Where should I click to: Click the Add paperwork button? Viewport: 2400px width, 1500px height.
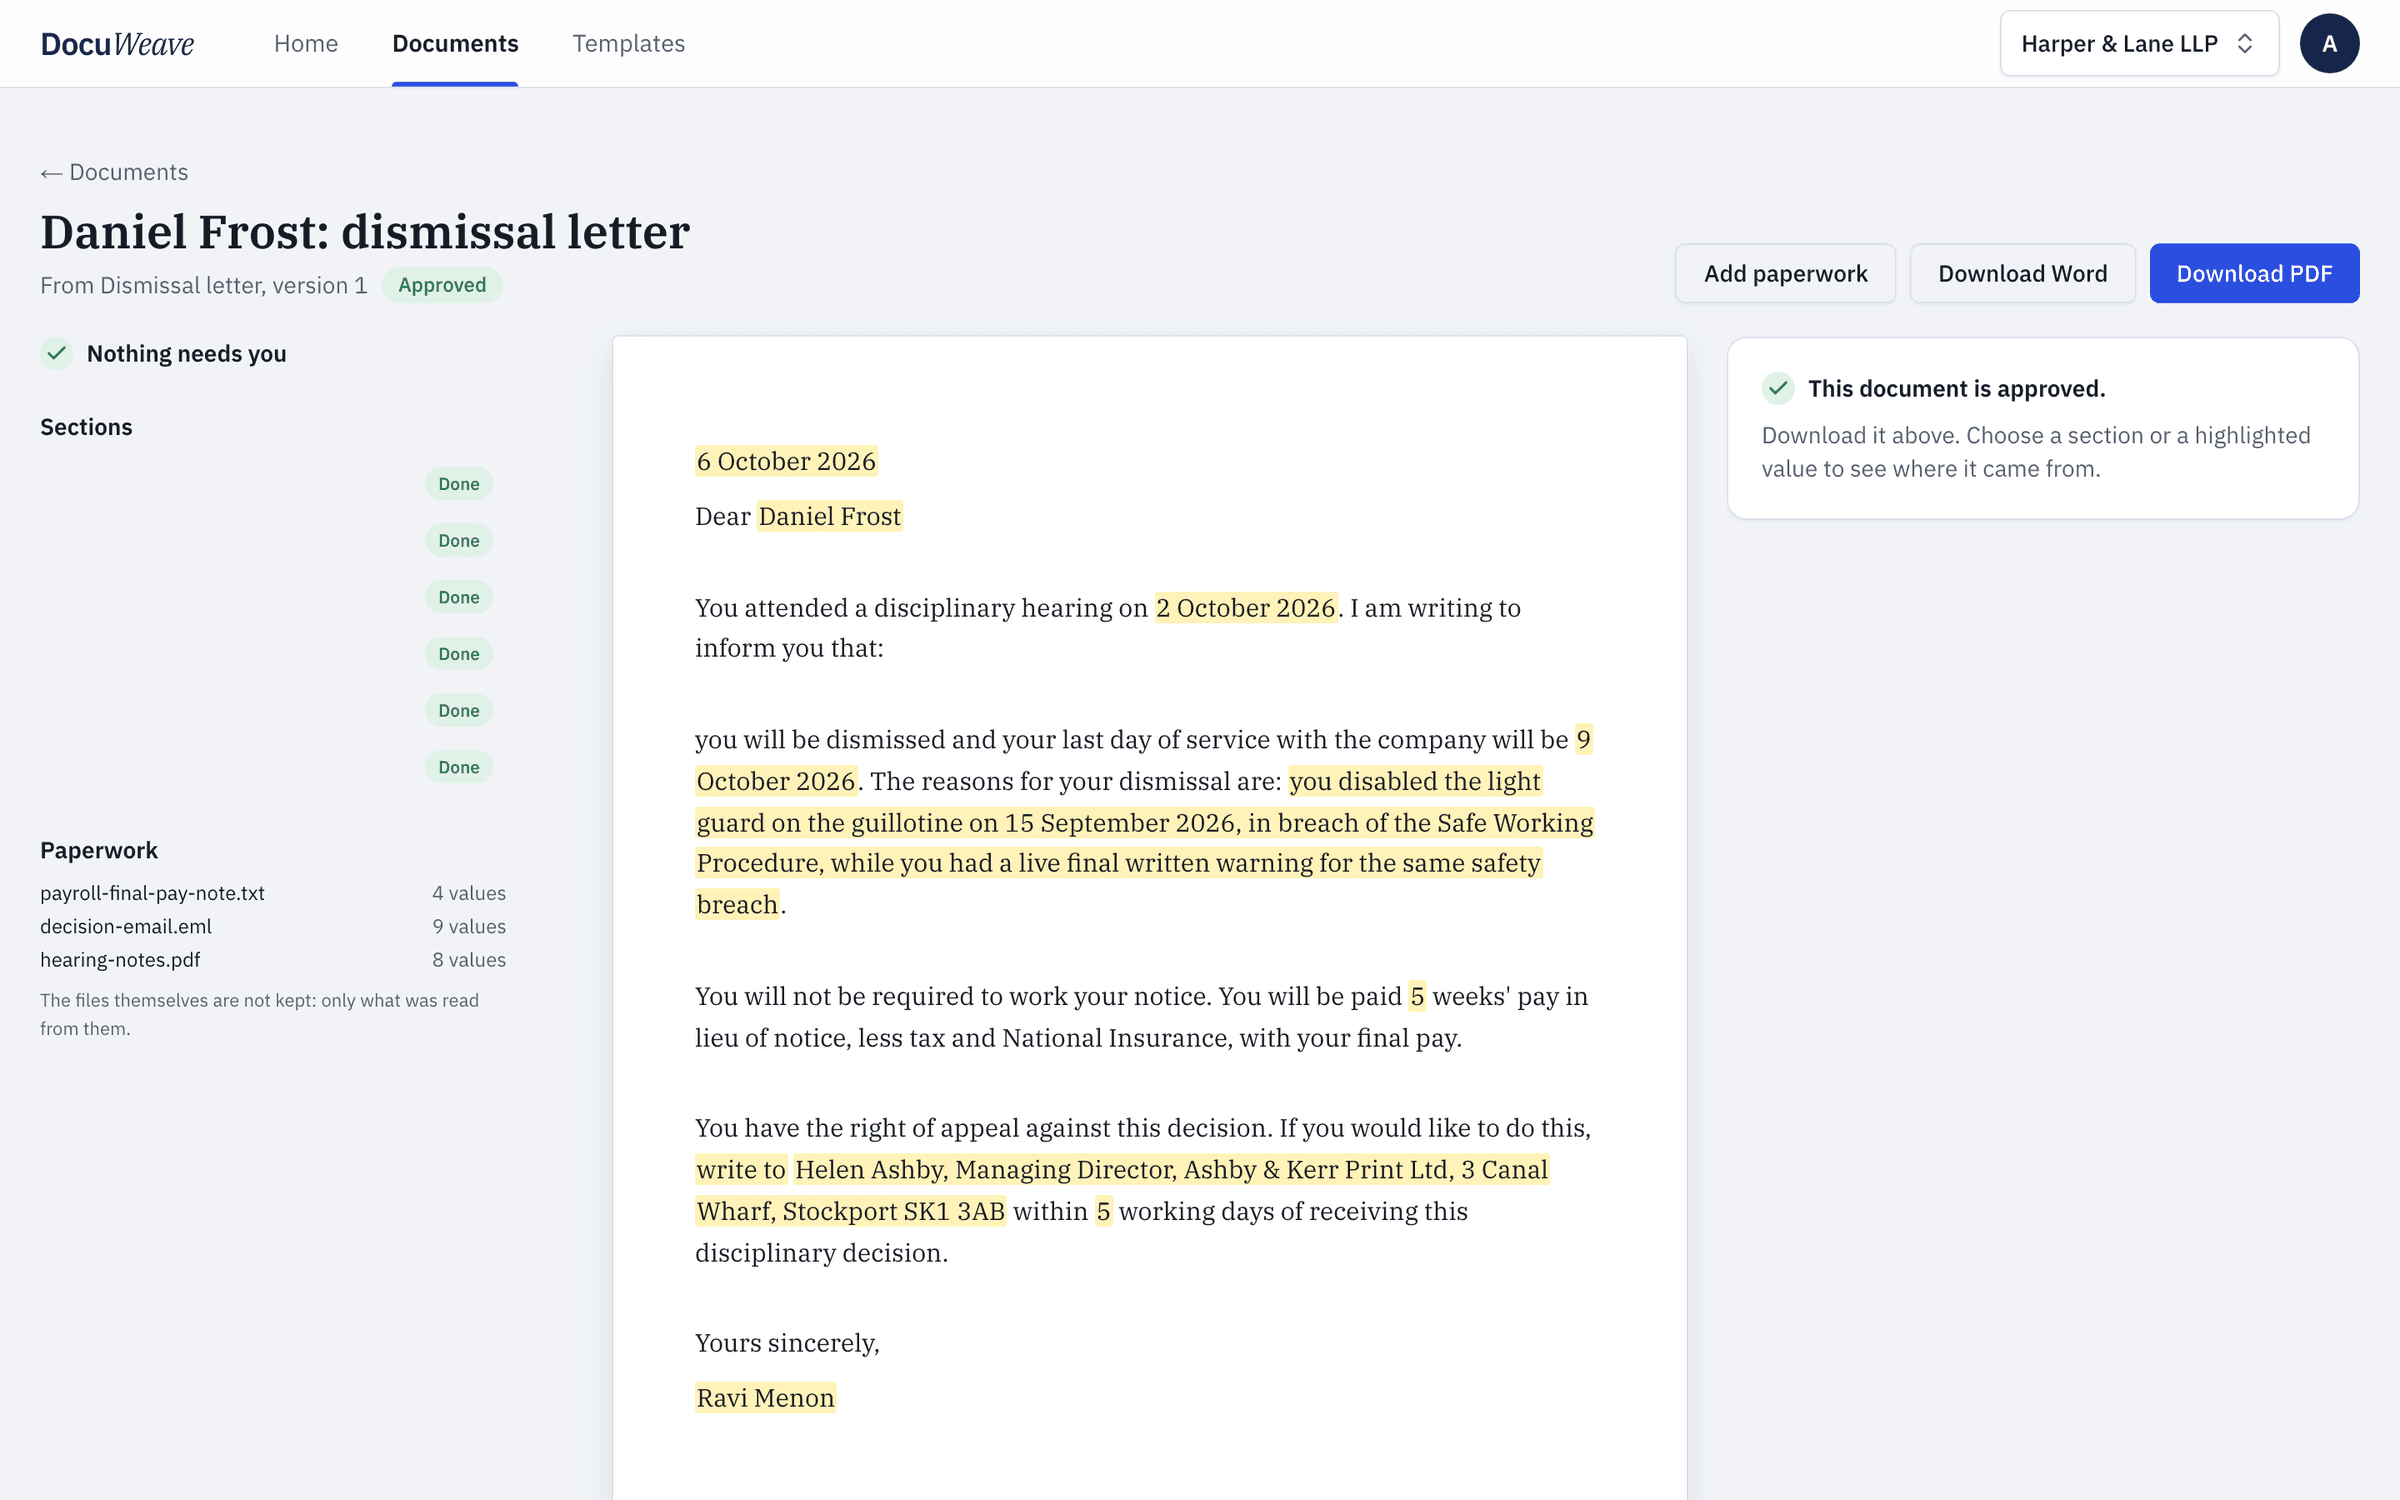(1785, 273)
